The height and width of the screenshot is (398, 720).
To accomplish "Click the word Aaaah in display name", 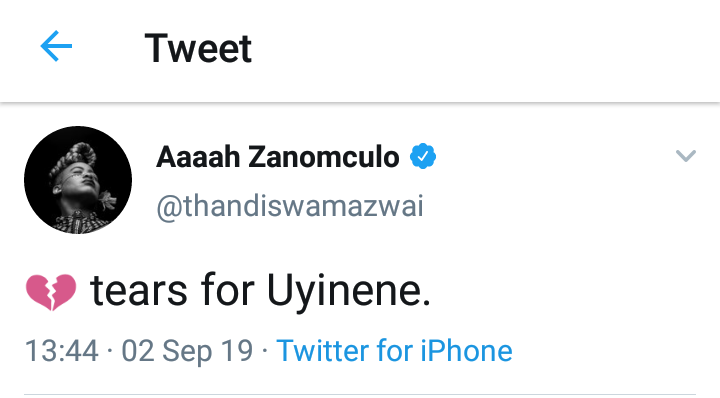I will [198, 157].
